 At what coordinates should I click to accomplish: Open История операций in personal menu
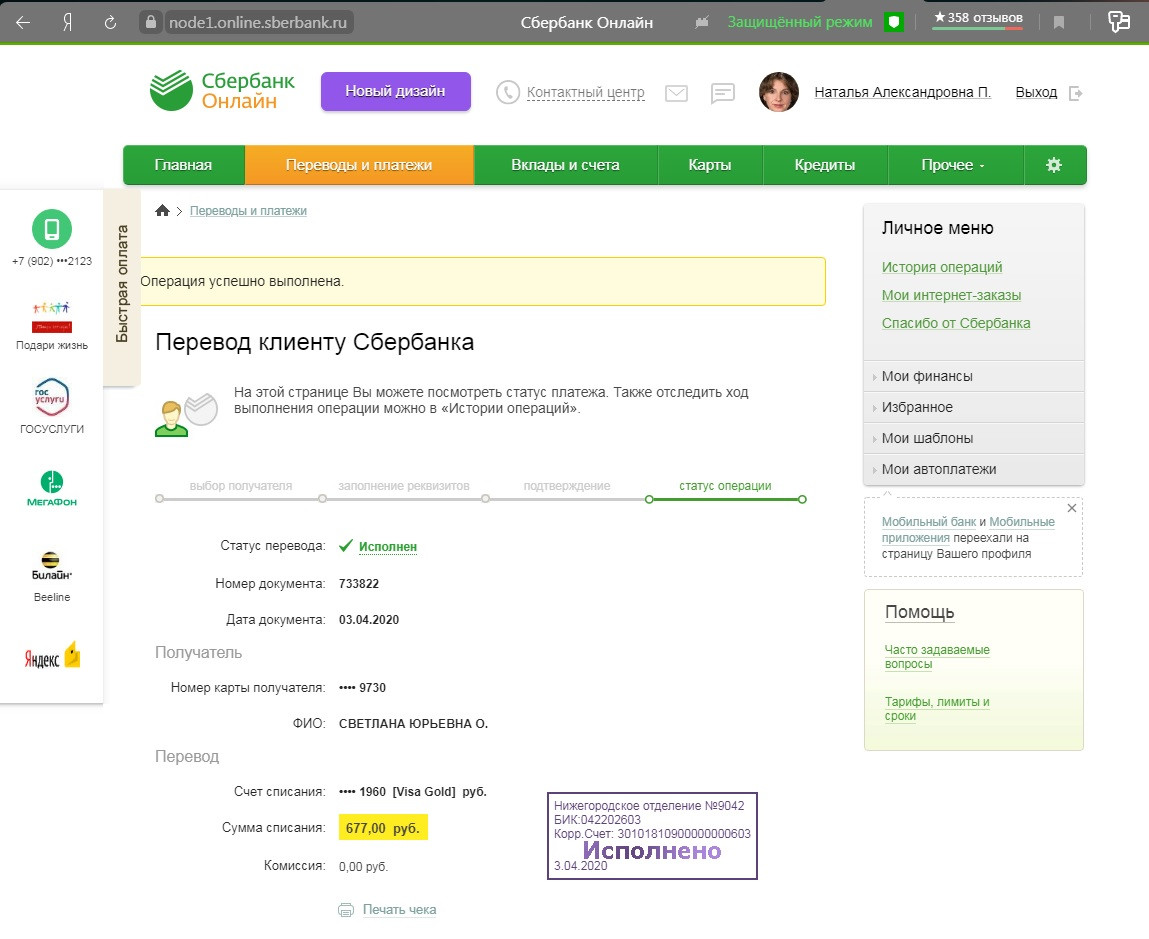[x=942, y=267]
